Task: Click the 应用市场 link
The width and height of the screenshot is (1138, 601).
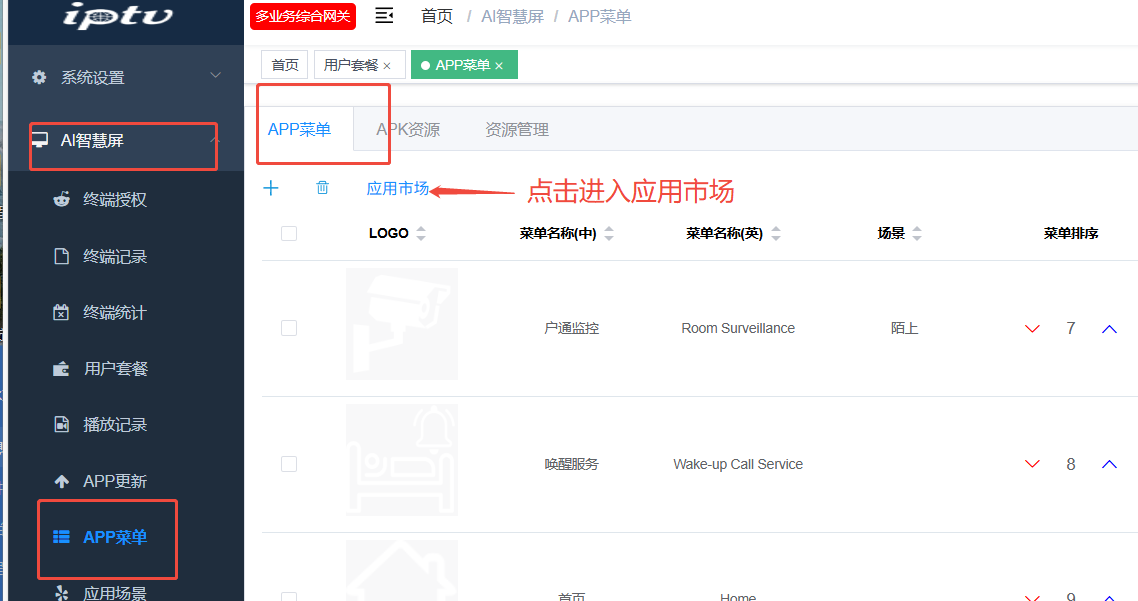Action: pos(397,188)
